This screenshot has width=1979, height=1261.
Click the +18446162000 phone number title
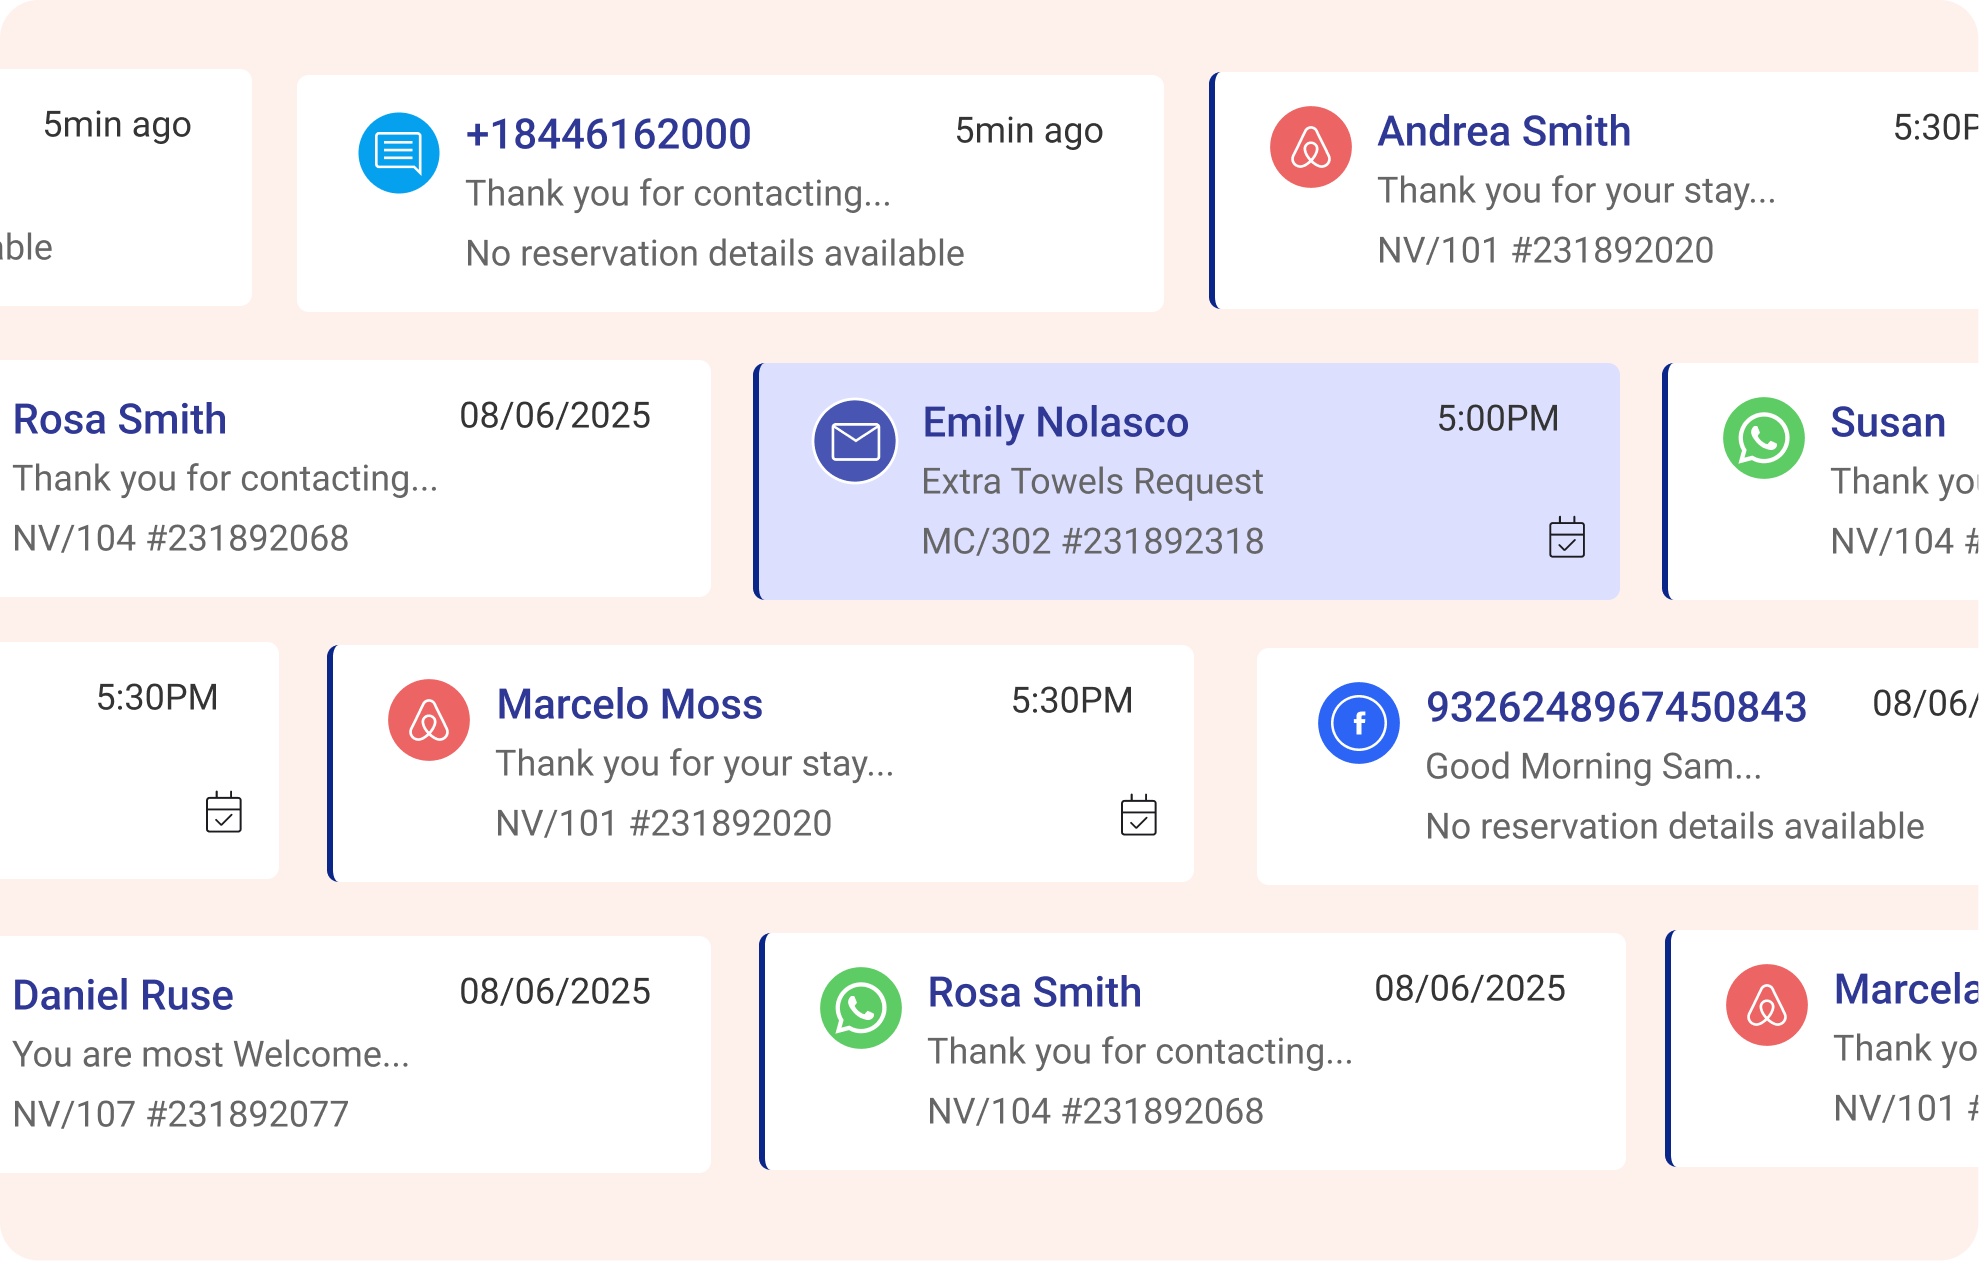point(608,134)
